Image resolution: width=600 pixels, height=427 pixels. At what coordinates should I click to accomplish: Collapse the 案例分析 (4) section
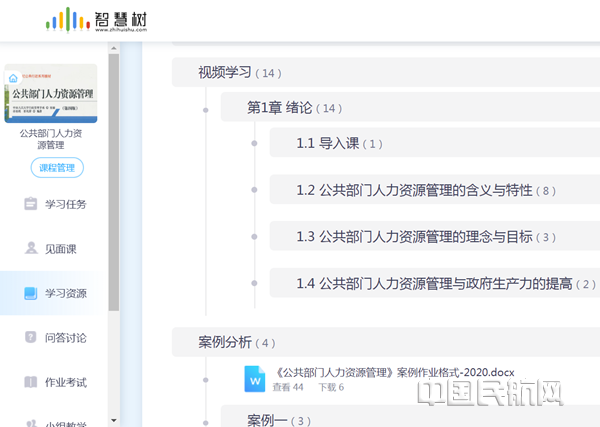point(386,342)
